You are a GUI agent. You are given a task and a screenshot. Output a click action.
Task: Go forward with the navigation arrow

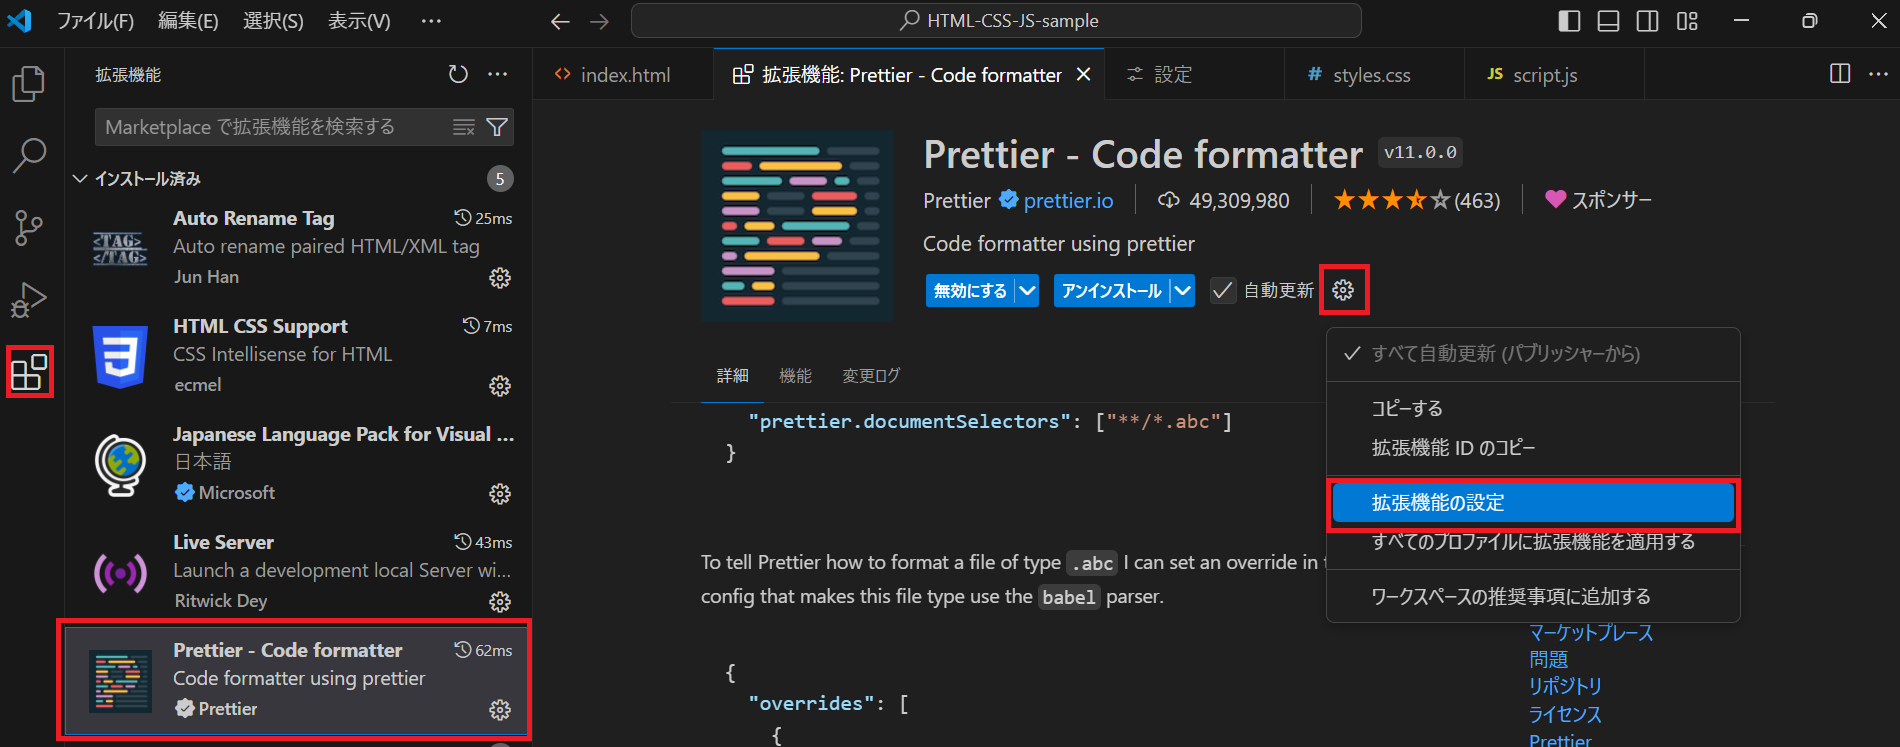(599, 21)
